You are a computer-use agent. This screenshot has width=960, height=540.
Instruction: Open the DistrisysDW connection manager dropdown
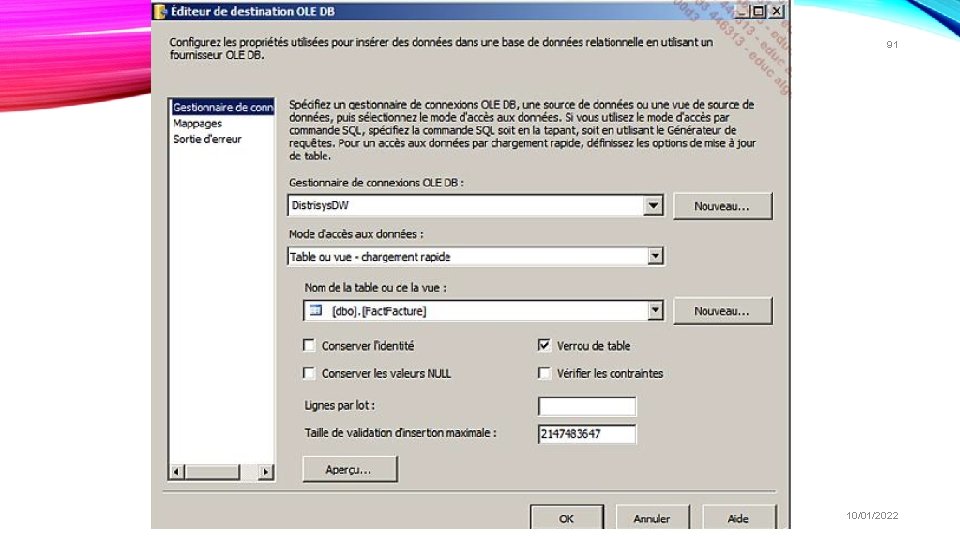(x=653, y=205)
